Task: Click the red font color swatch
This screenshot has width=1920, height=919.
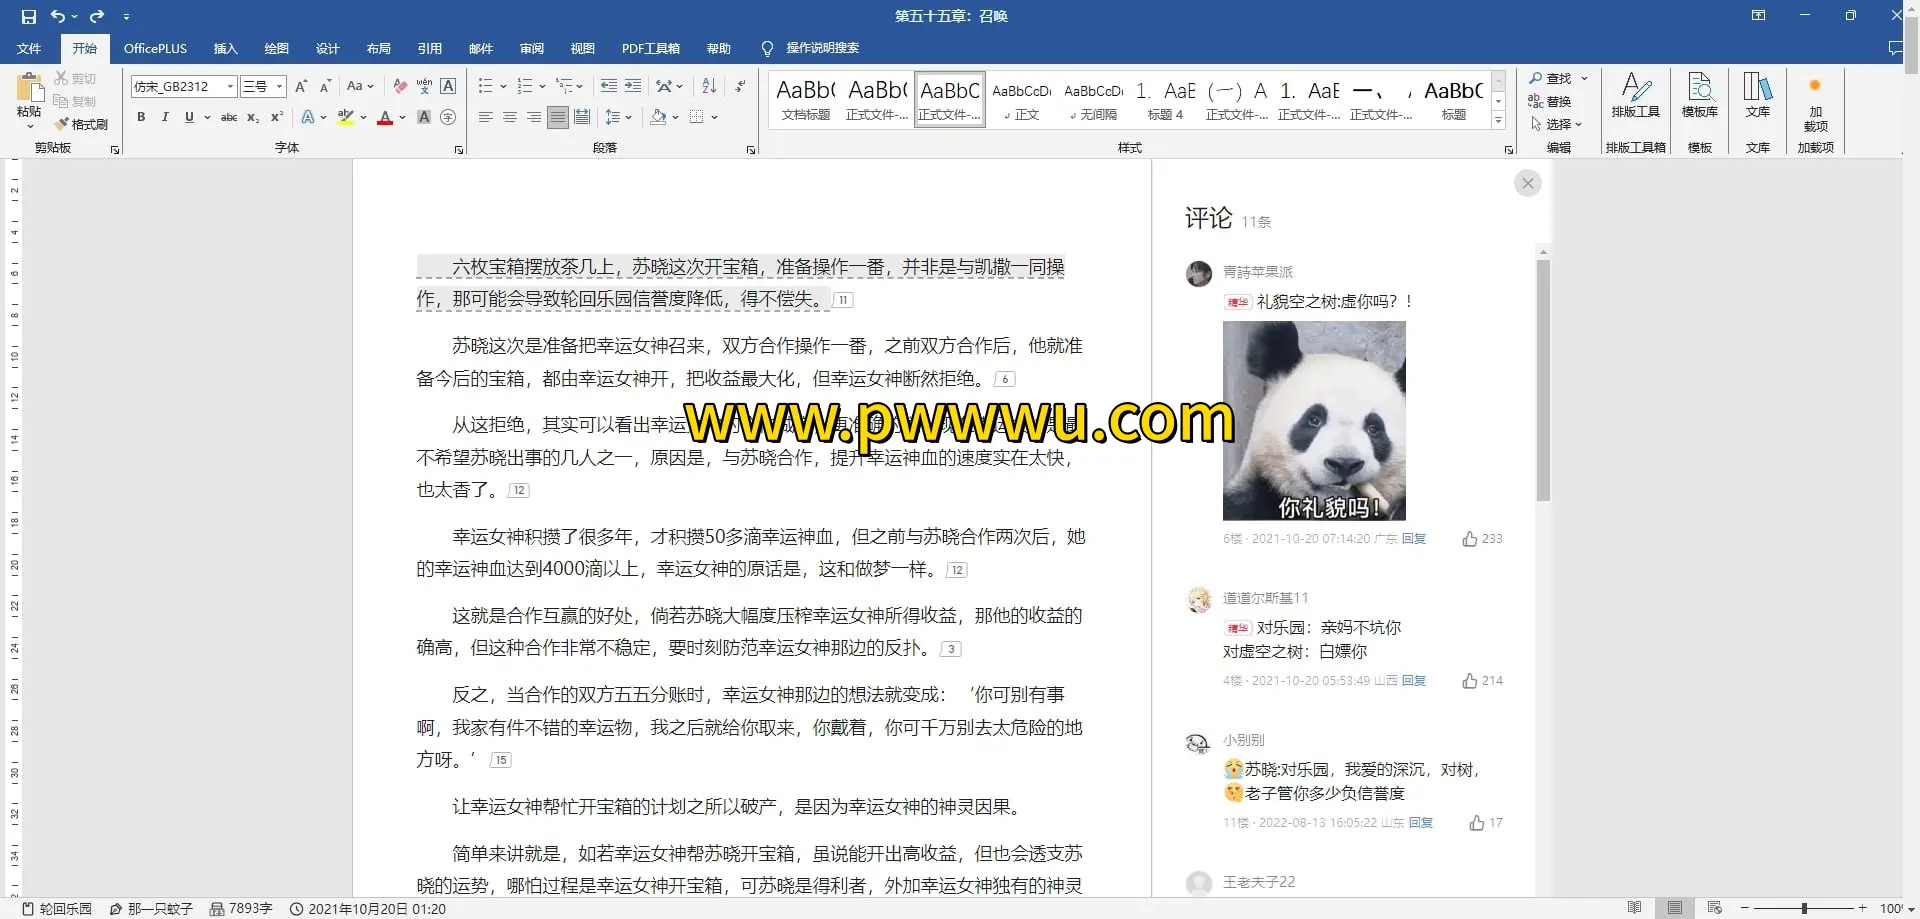Action: (x=385, y=117)
